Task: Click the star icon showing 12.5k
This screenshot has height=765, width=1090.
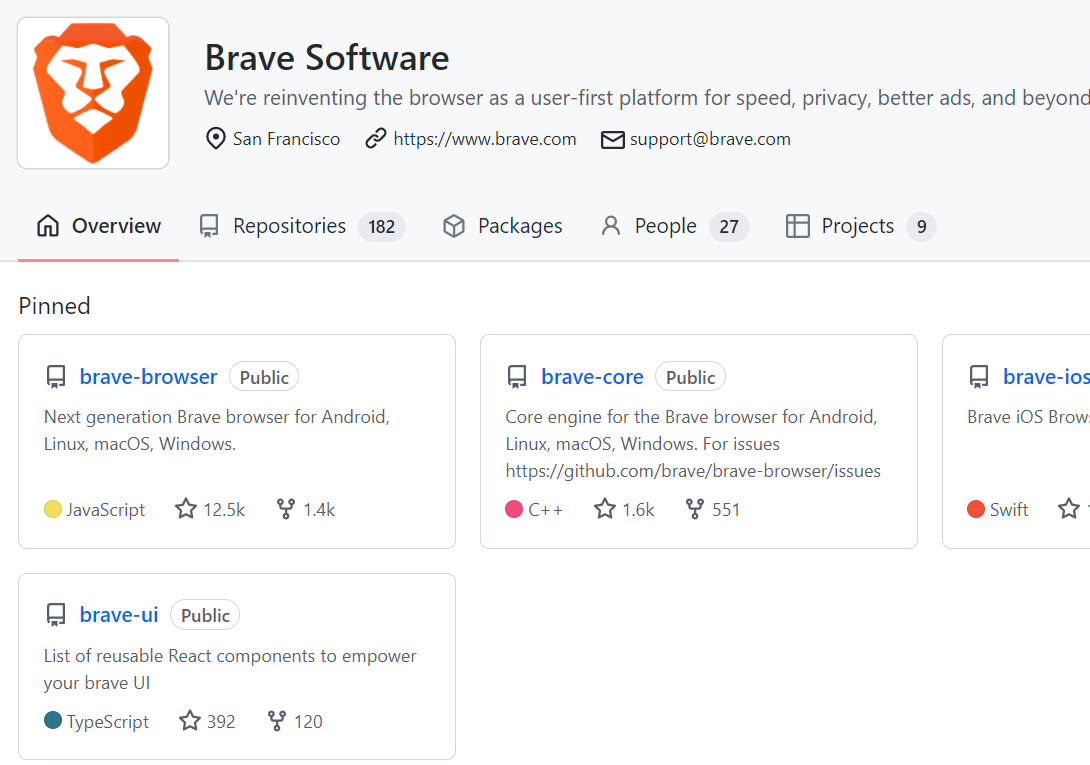Action: [186, 509]
